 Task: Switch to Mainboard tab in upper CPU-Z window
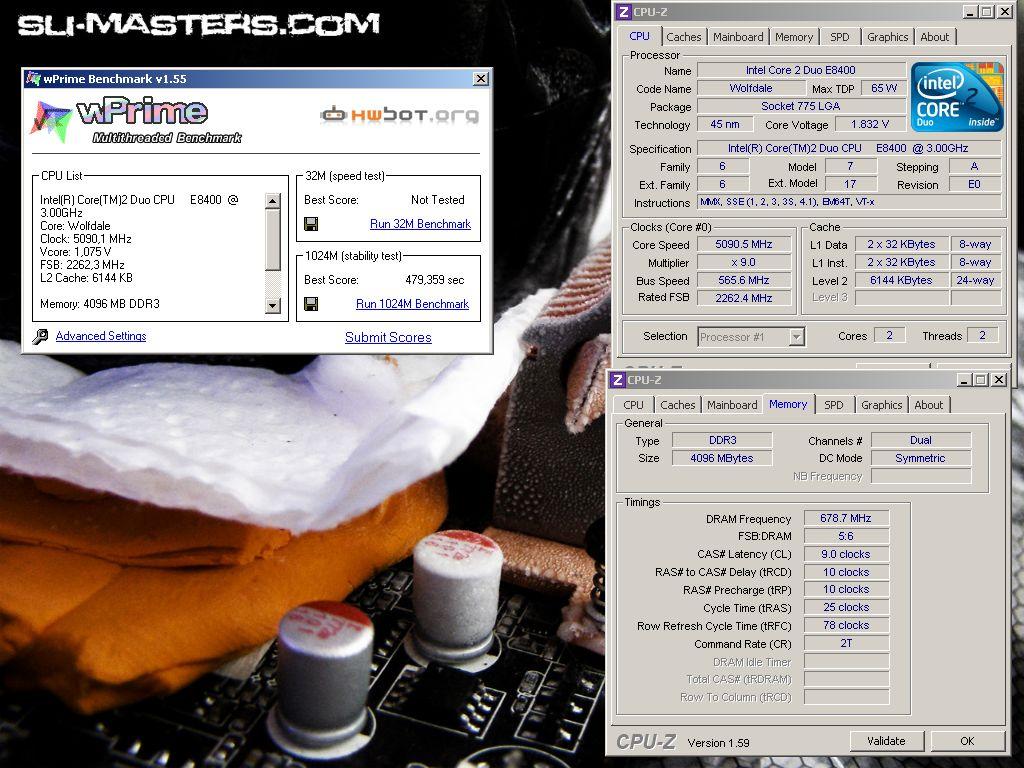pyautogui.click(x=738, y=37)
